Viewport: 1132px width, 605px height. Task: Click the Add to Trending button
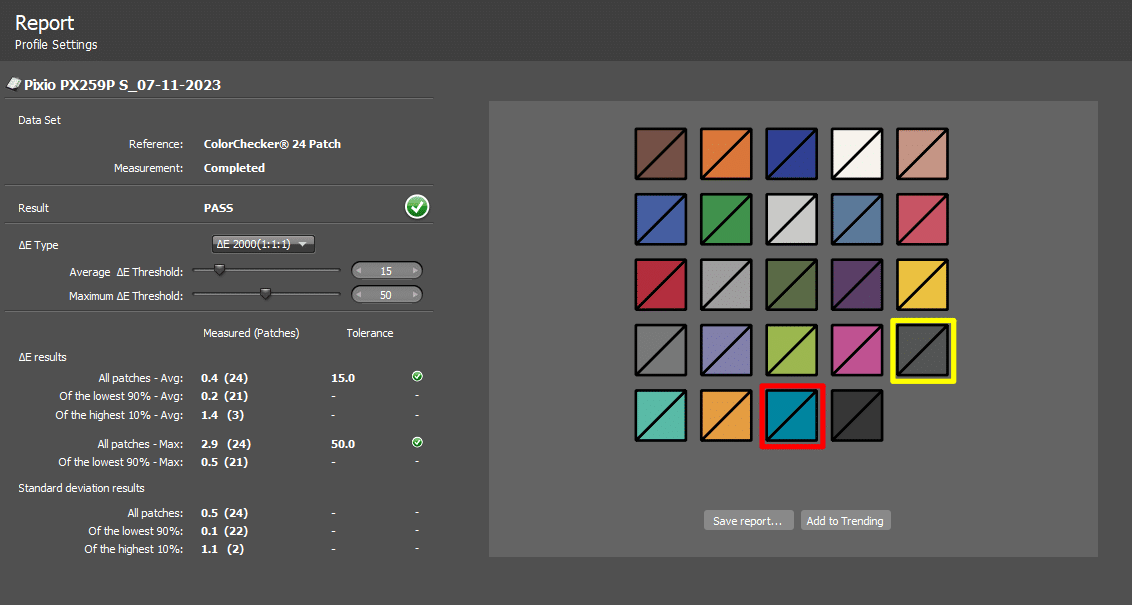[845, 521]
